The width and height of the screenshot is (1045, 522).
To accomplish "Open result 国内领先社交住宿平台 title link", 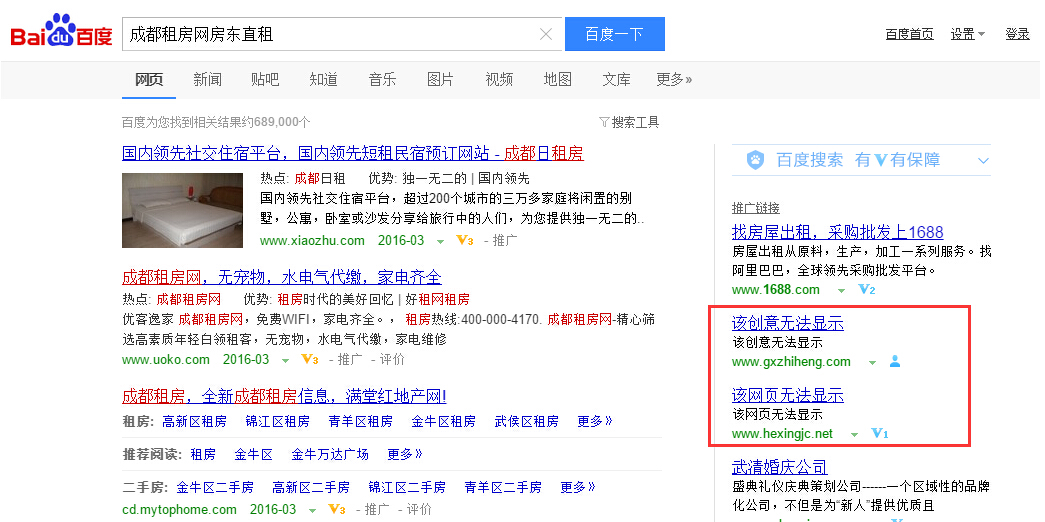I will (353, 153).
